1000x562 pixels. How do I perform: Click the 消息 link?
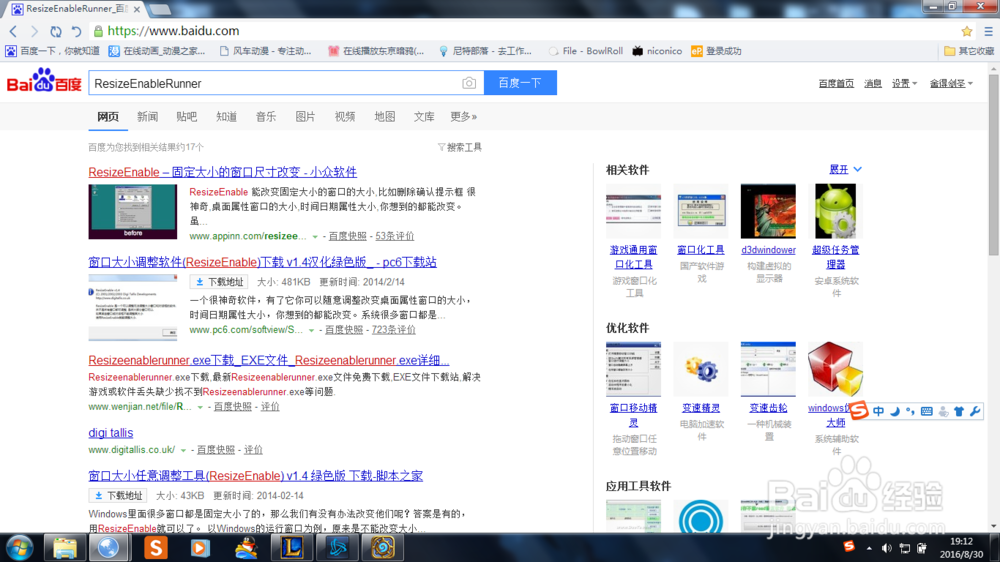click(872, 84)
